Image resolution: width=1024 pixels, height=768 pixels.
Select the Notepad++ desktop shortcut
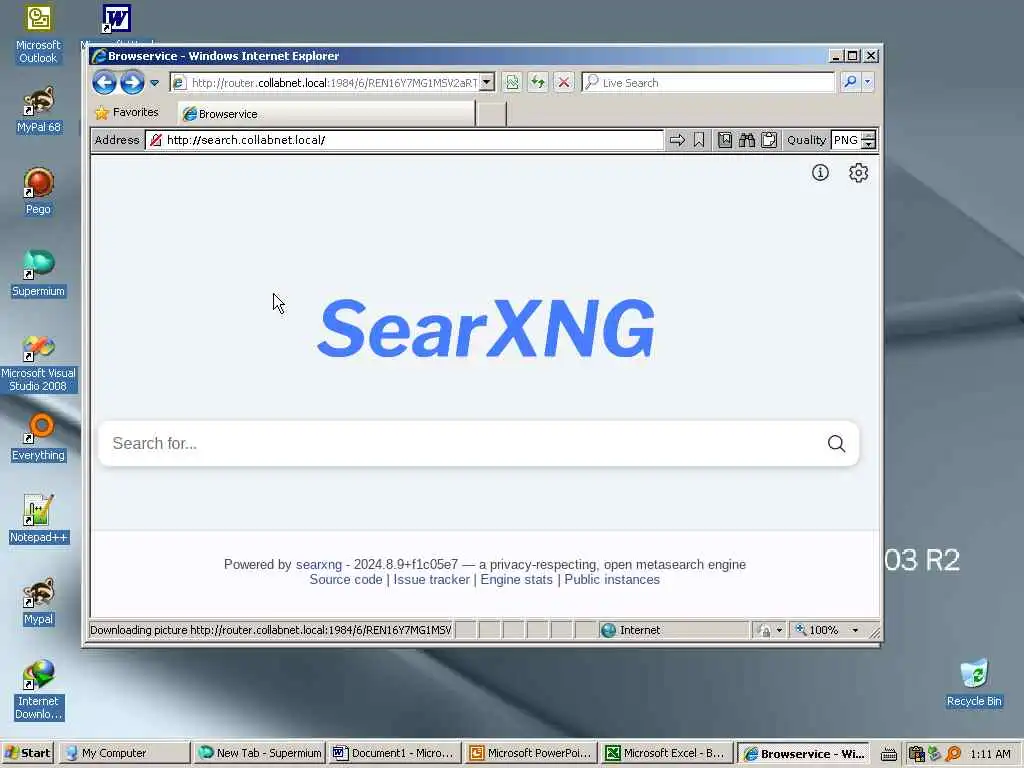point(39,520)
